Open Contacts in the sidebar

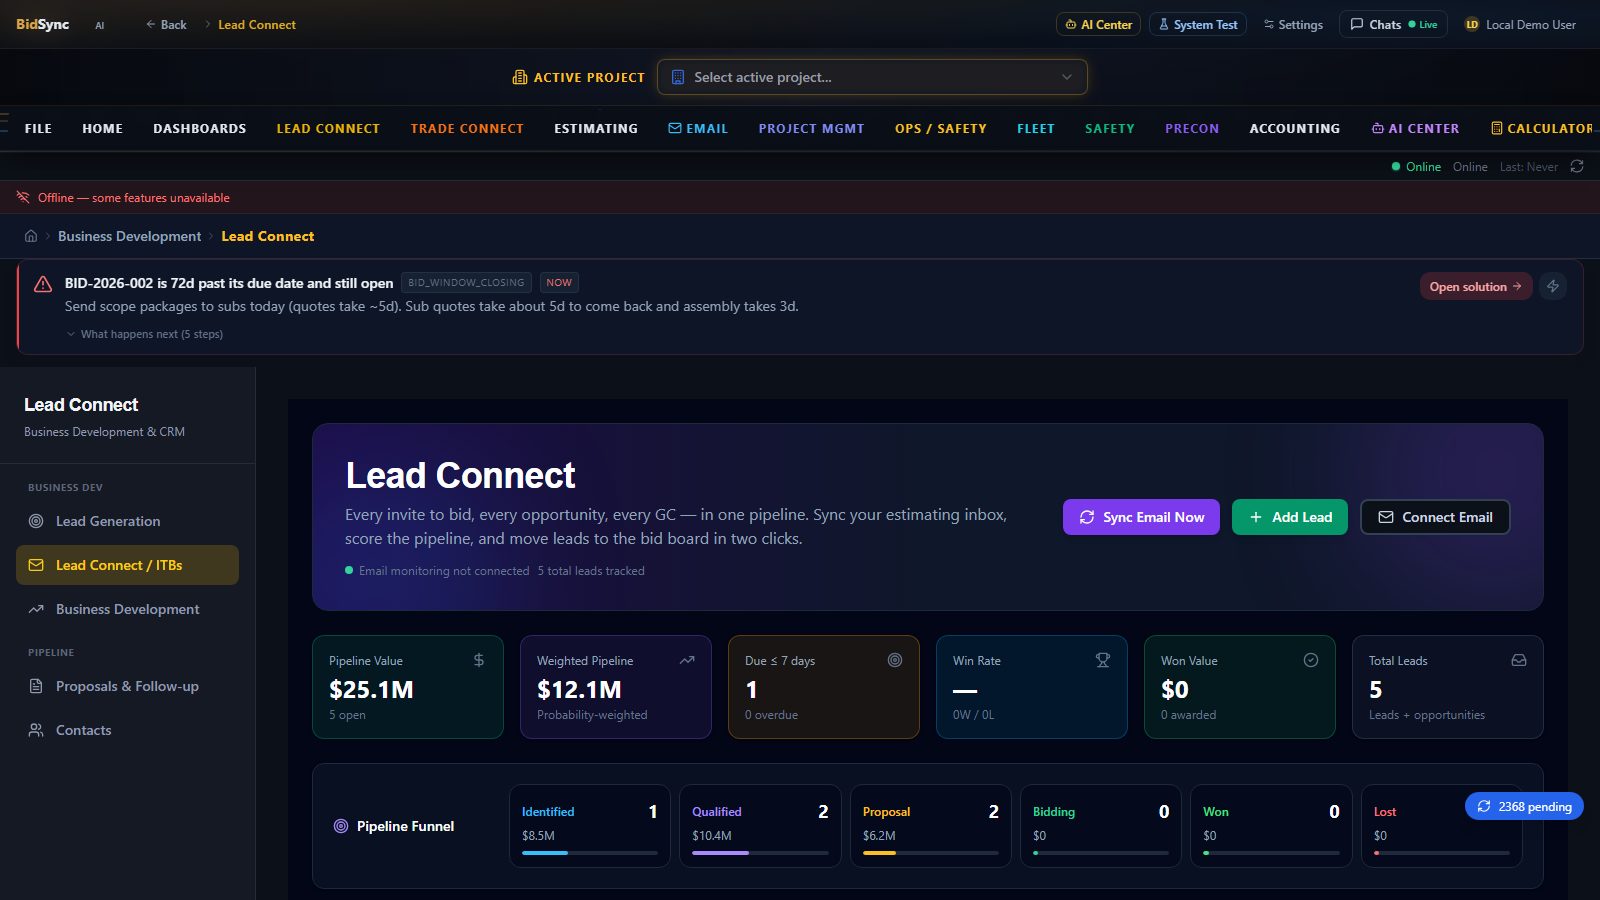pos(127,730)
